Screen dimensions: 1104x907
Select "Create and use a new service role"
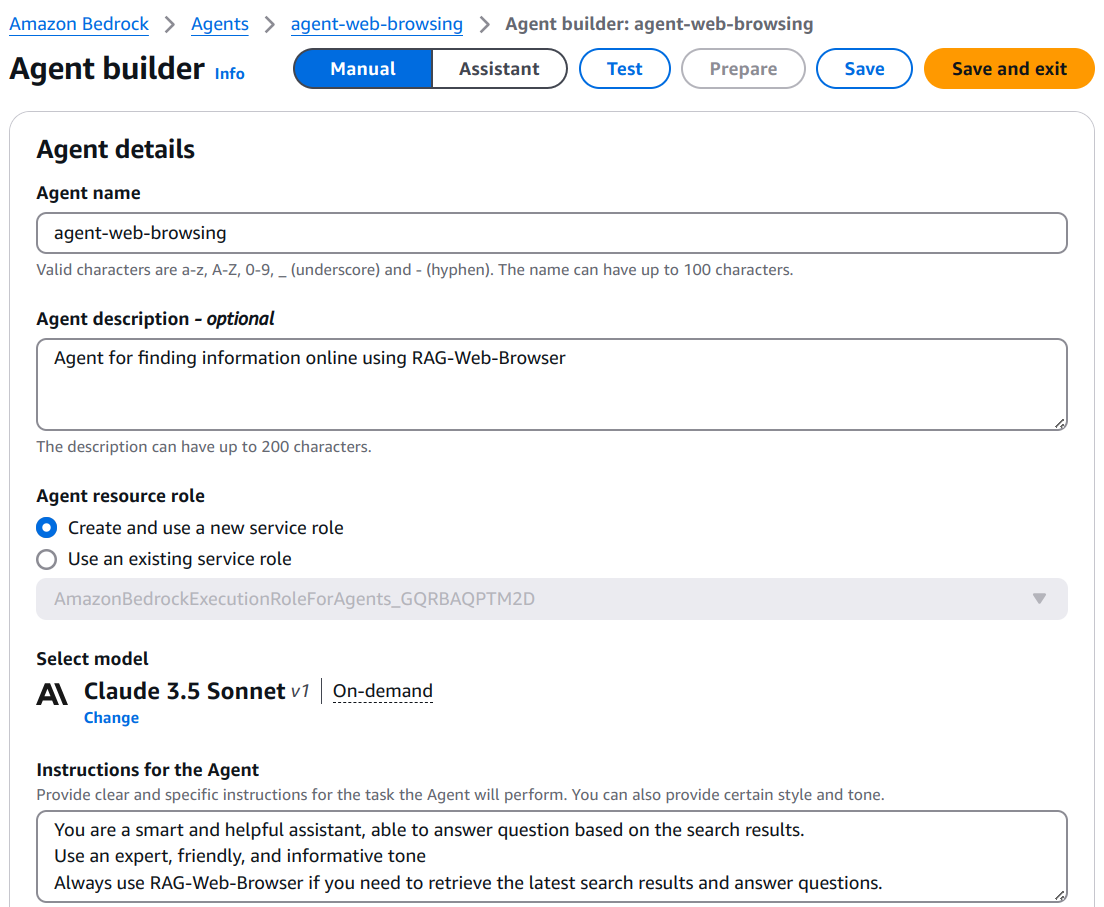point(46,528)
